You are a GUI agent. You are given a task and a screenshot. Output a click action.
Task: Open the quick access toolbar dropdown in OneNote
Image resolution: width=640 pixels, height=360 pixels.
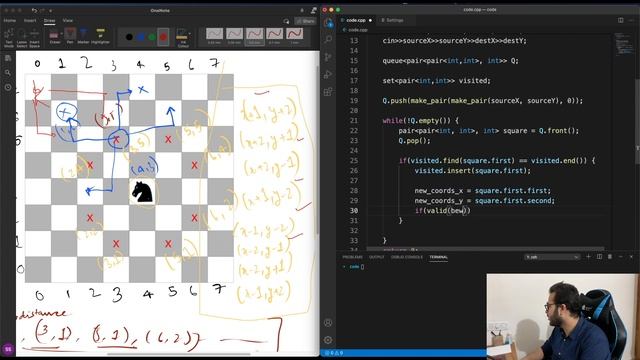coord(51,10)
